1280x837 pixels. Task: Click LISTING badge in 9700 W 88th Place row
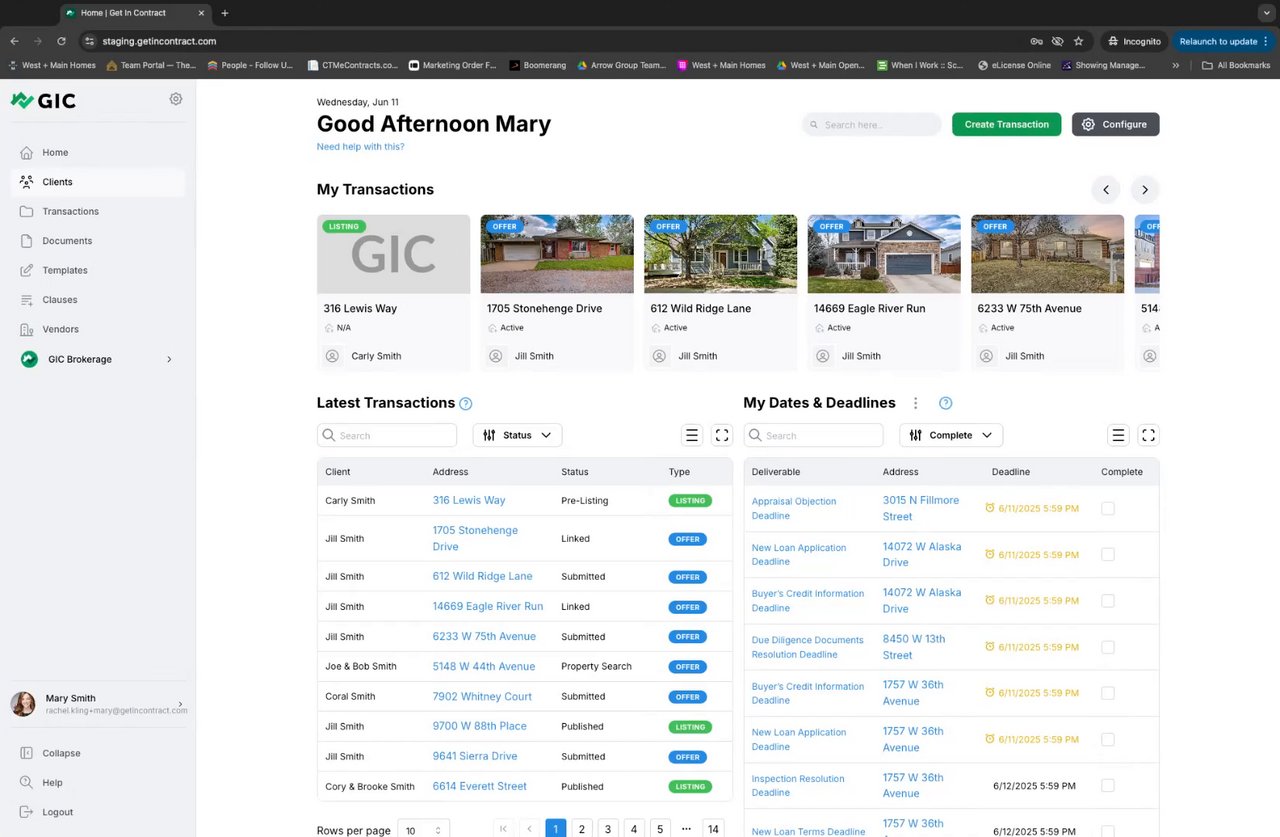tap(690, 727)
